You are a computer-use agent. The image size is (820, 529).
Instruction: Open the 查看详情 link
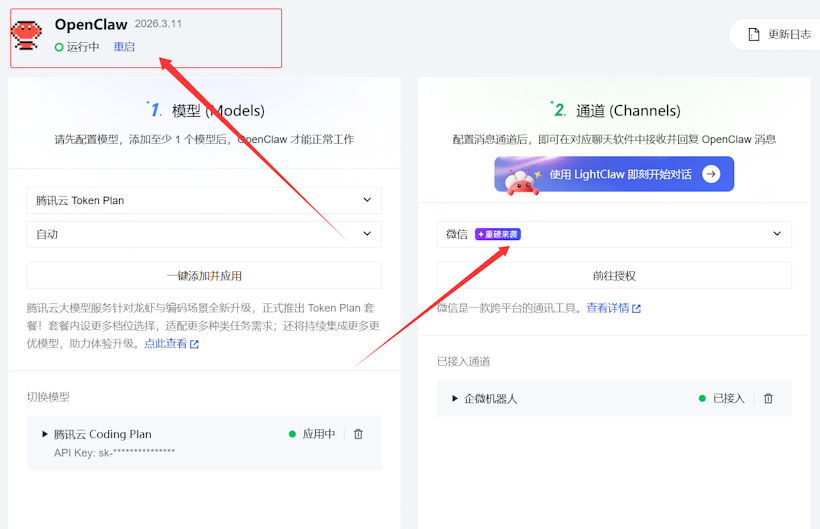(608, 308)
